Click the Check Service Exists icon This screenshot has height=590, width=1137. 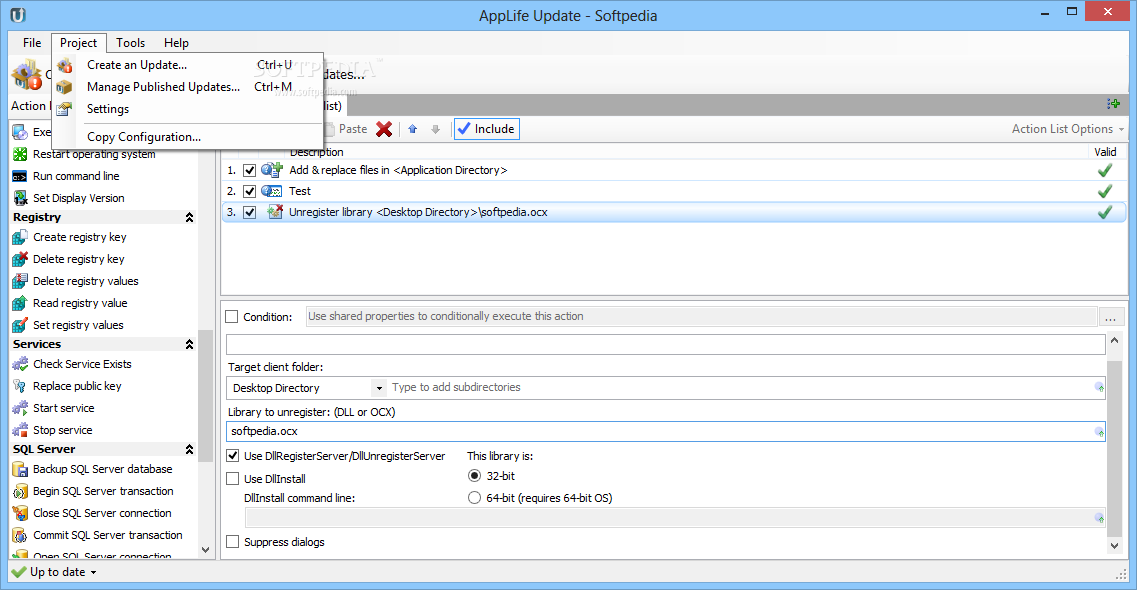click(x=20, y=364)
